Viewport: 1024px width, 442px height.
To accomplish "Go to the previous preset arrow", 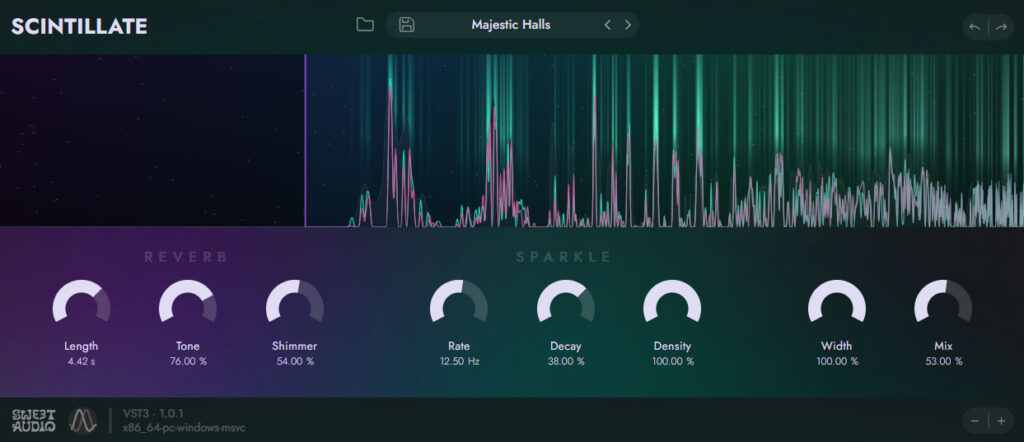I will [x=607, y=25].
